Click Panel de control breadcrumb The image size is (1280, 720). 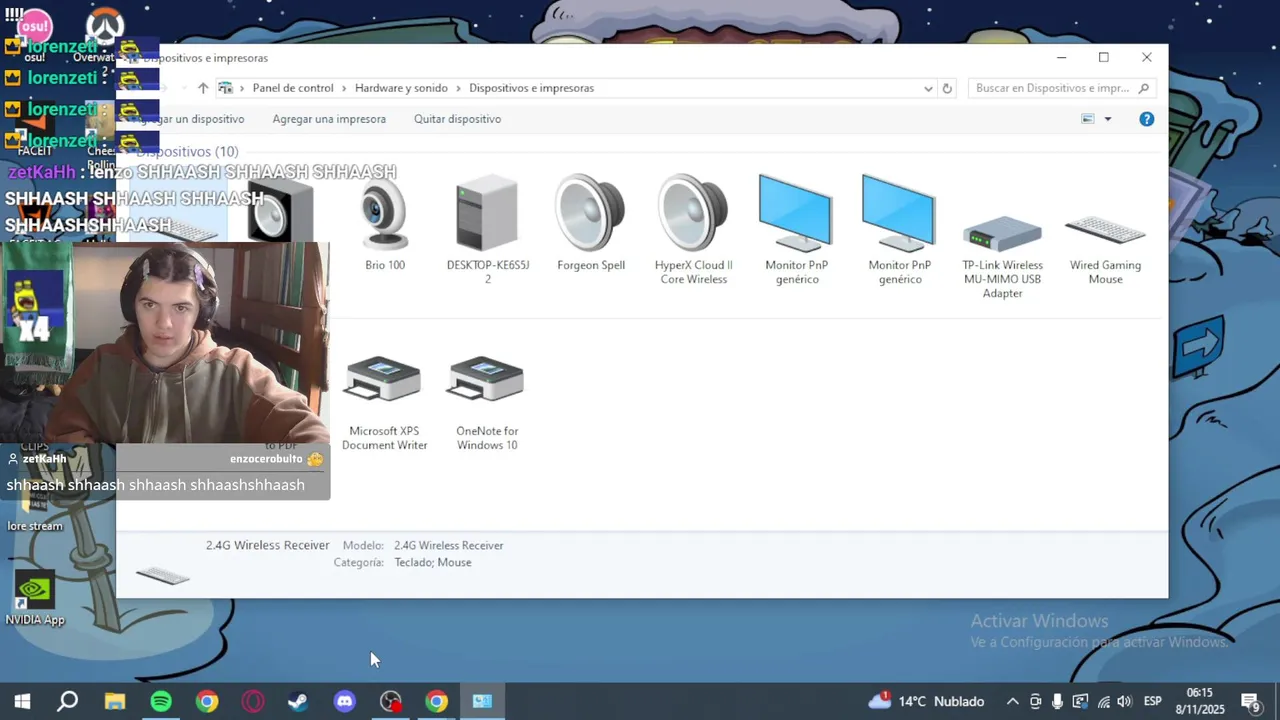click(x=293, y=88)
